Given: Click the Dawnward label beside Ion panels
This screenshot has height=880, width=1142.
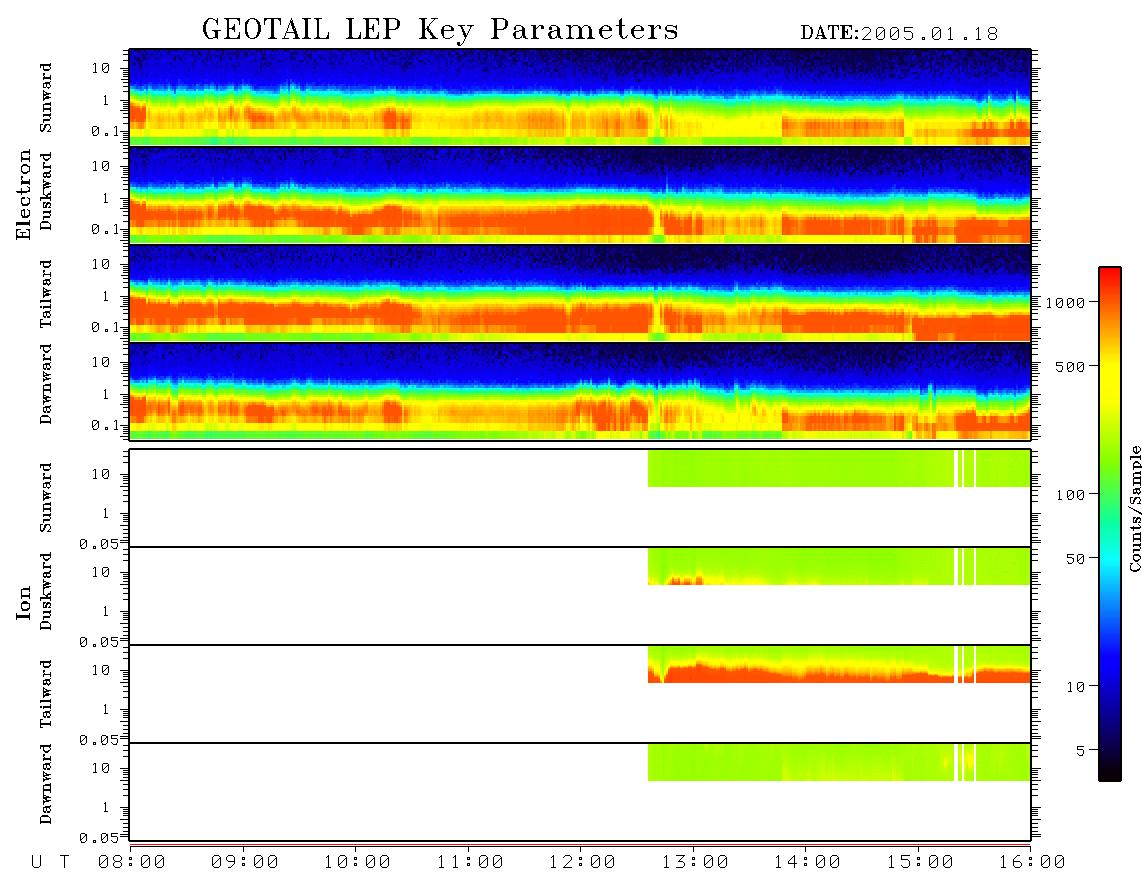Looking at the screenshot, I should [46, 784].
